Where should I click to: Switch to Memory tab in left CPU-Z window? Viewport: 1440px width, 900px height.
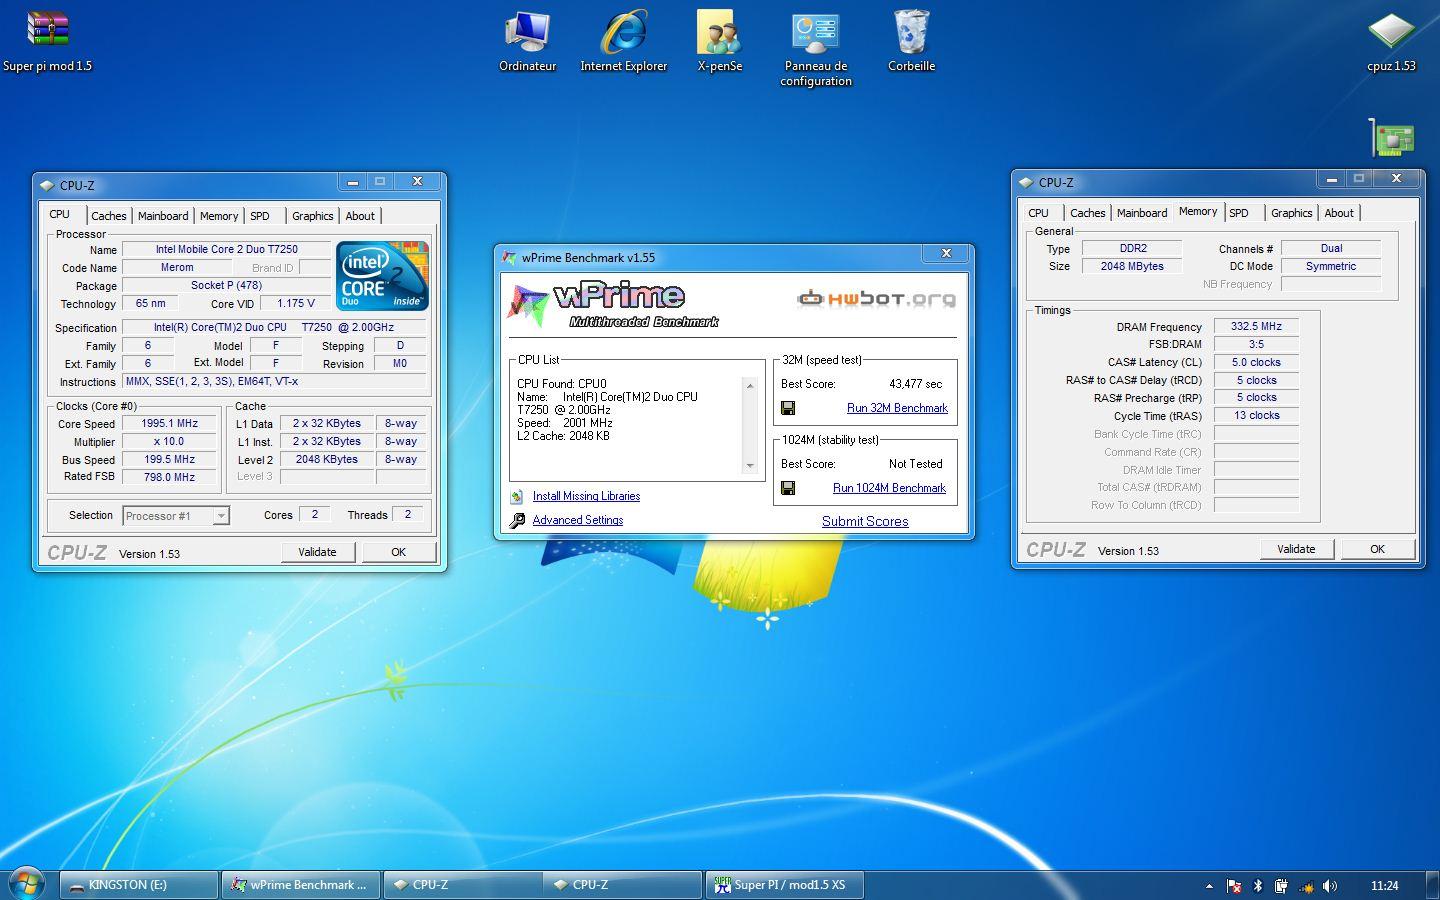[219, 216]
